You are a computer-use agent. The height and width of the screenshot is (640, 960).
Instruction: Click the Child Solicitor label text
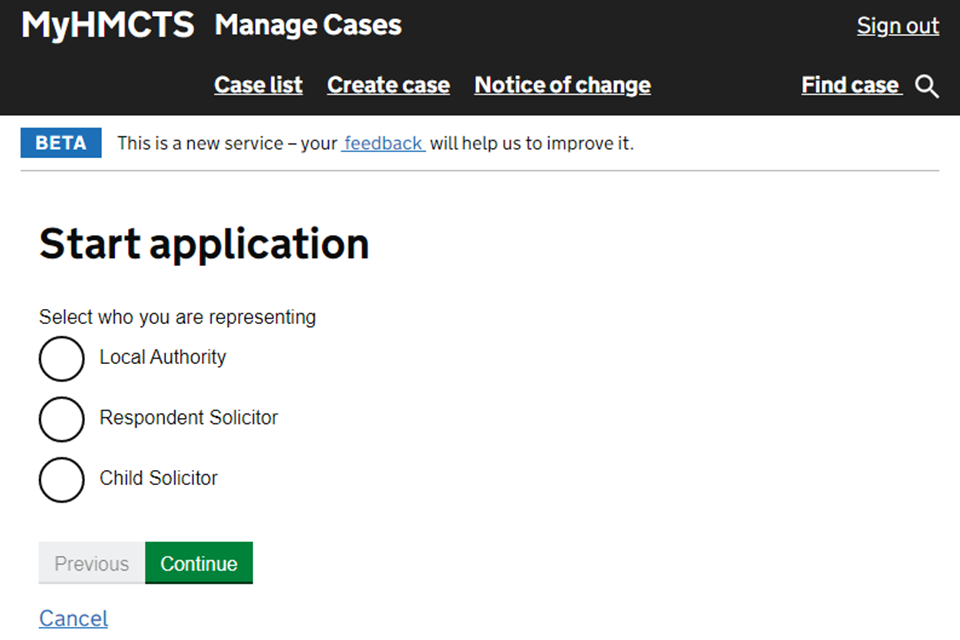point(158,478)
